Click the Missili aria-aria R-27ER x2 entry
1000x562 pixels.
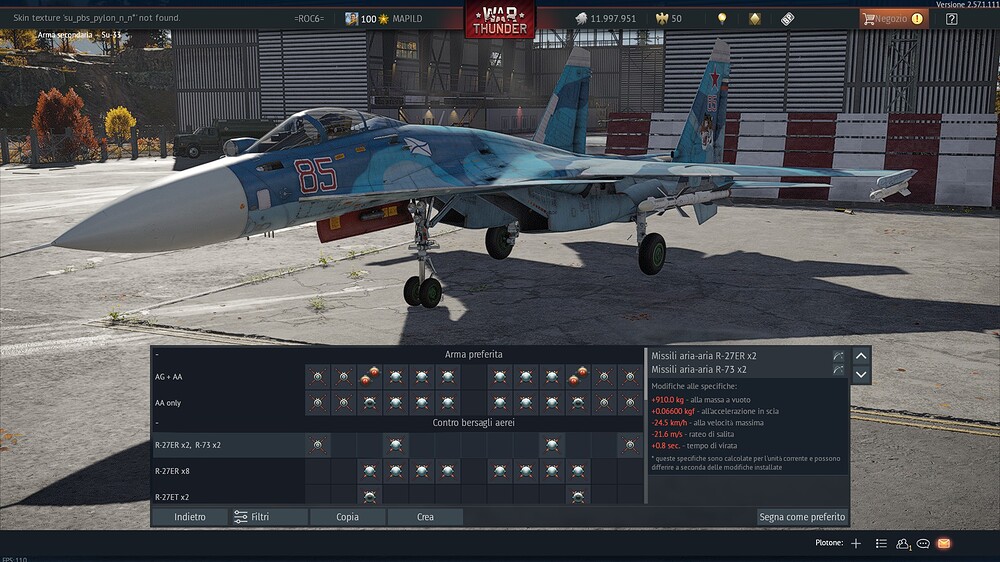point(703,356)
